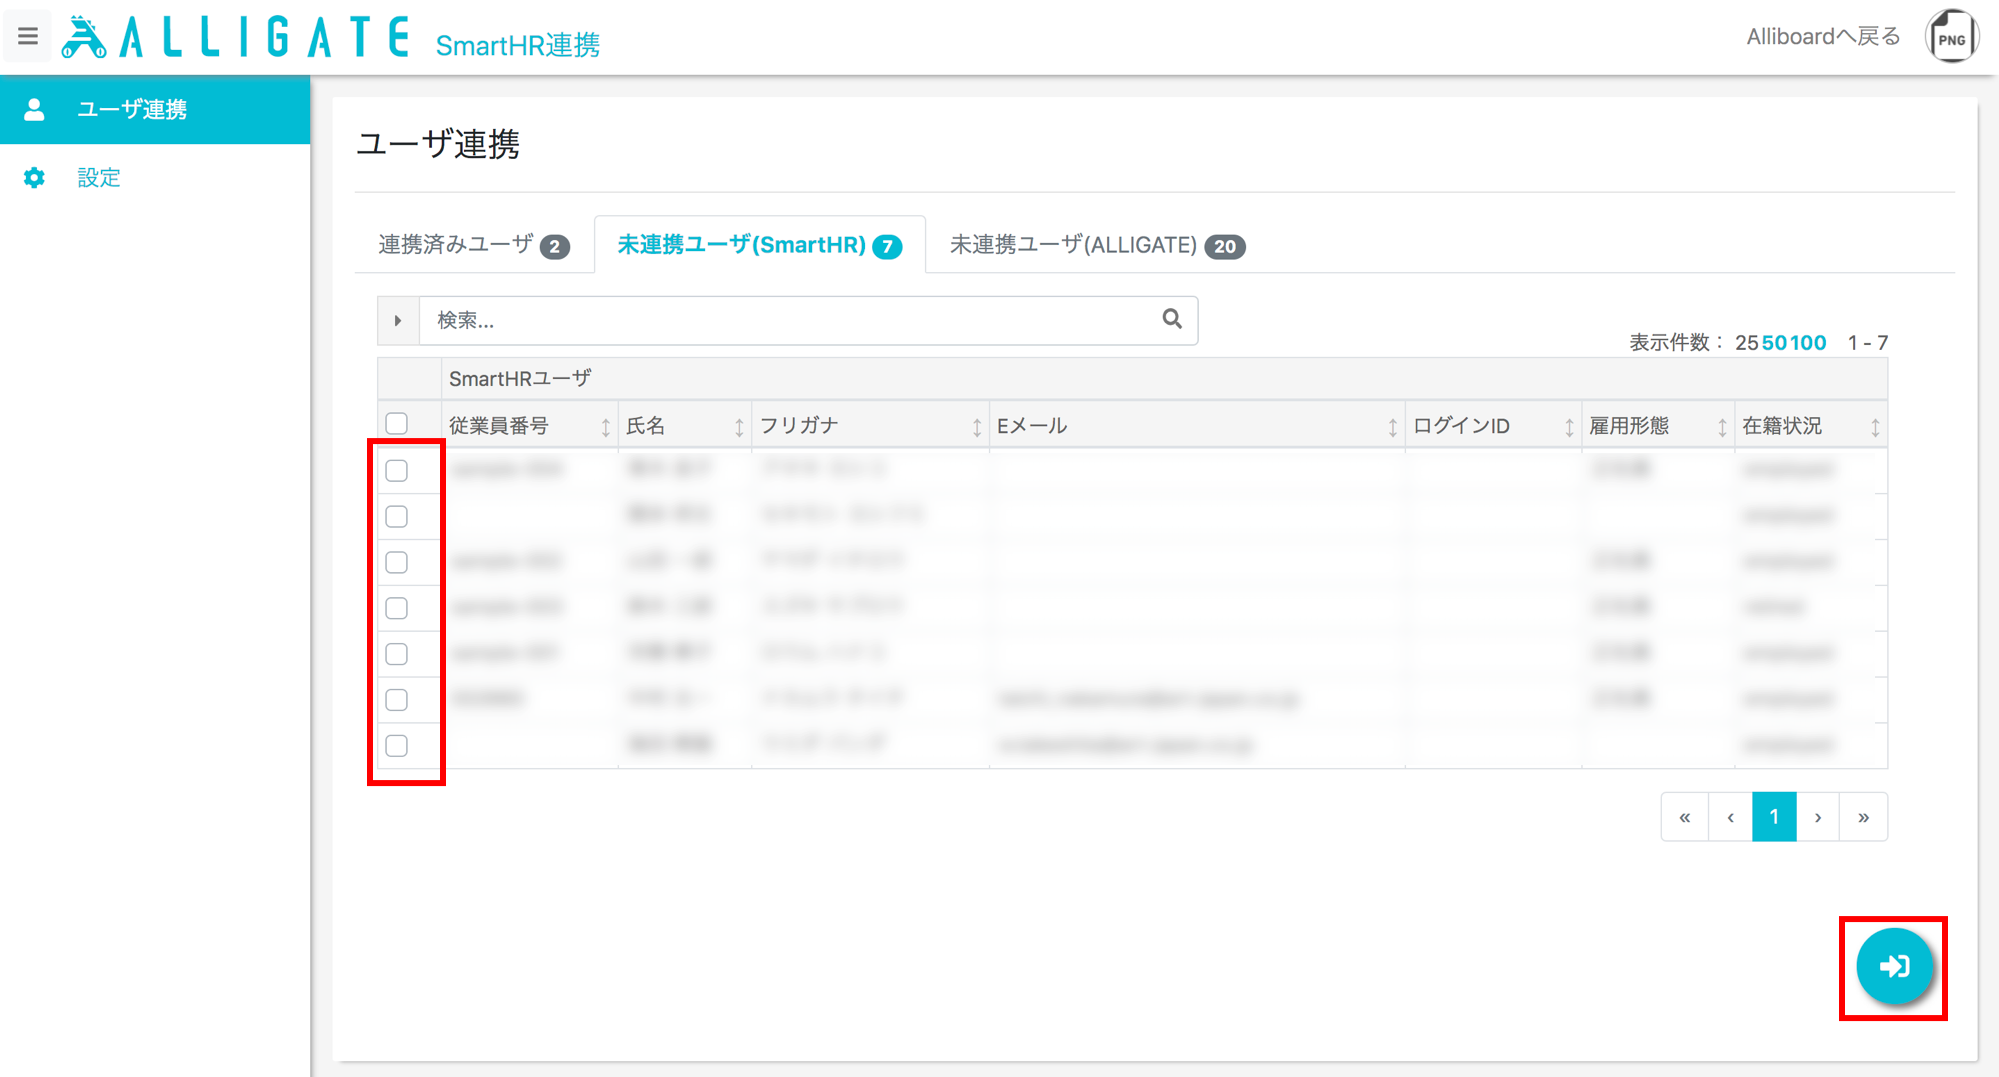Click the ユーザ連携 person icon in sidebar
The height and width of the screenshot is (1077, 1999).
[x=34, y=109]
